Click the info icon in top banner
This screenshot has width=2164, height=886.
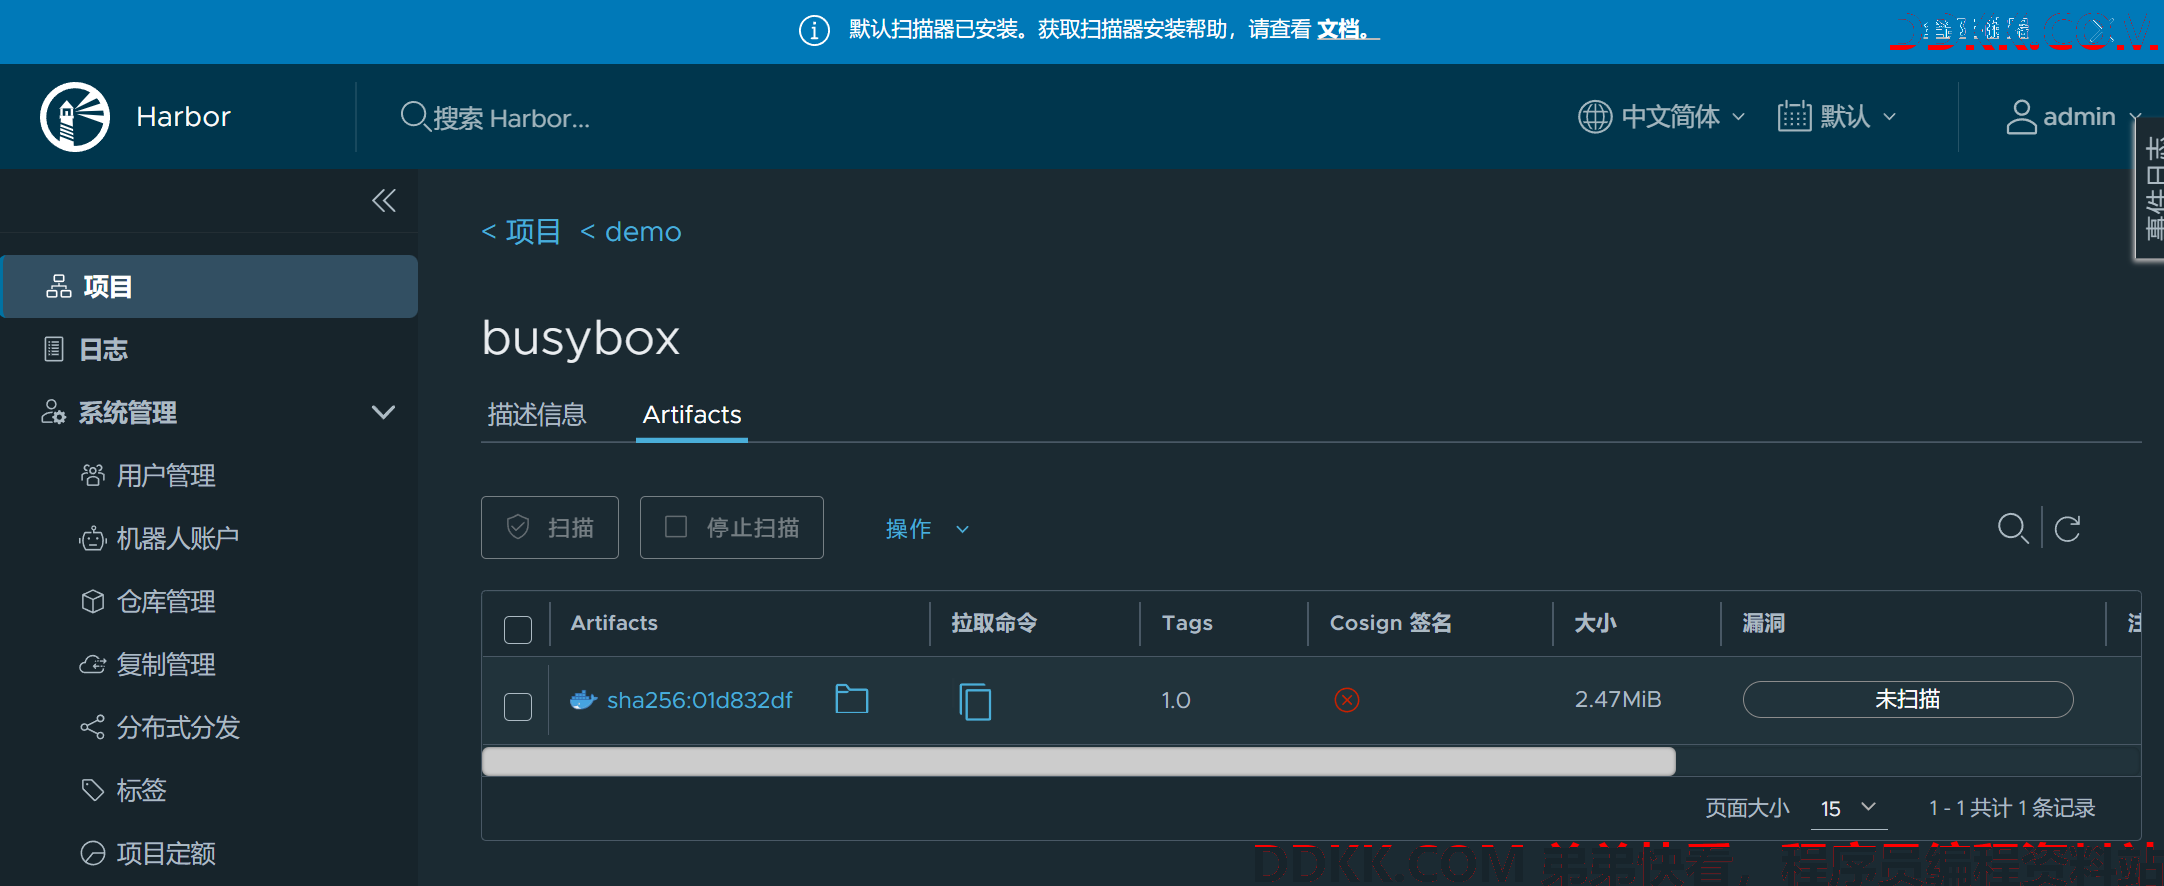coord(814,31)
